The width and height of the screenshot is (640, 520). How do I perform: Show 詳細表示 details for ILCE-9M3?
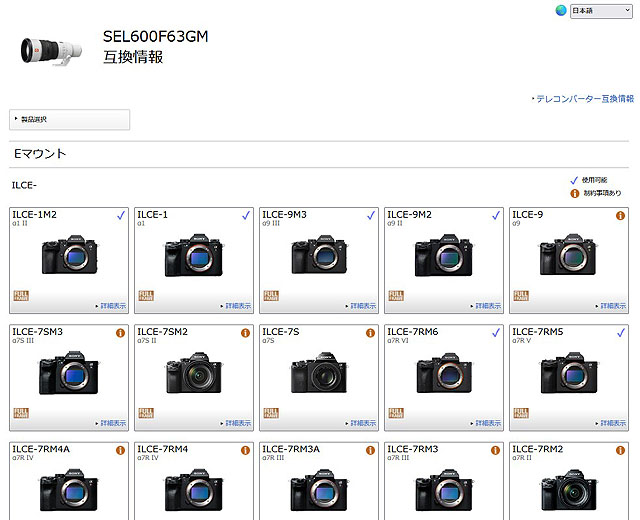tap(363, 306)
